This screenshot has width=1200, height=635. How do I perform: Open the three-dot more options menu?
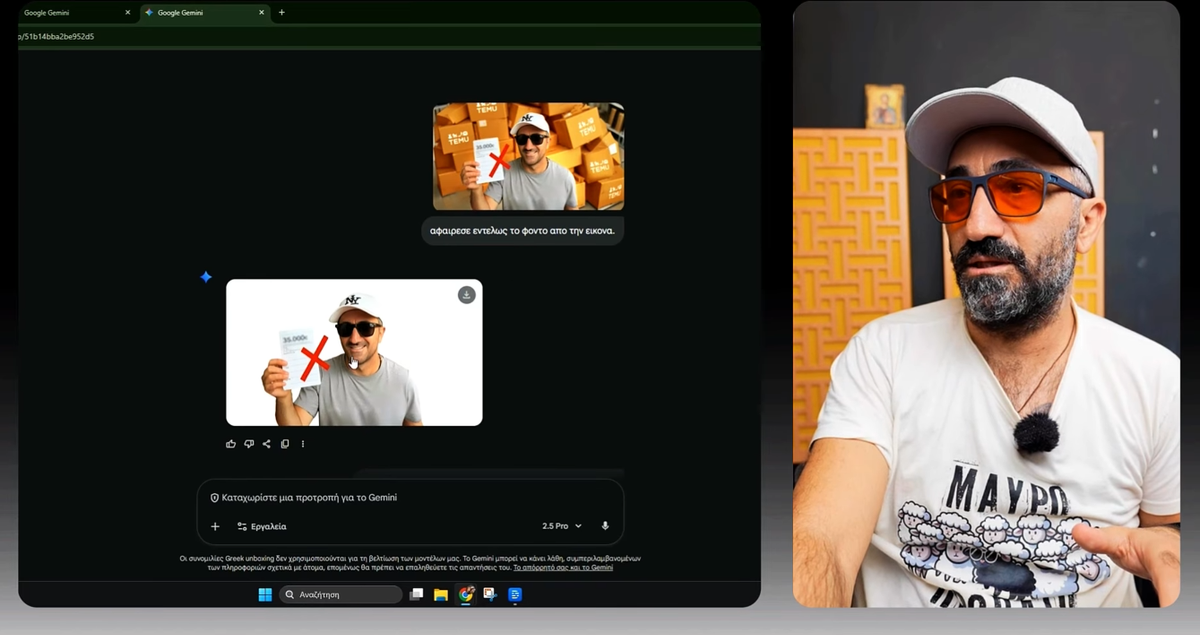(303, 444)
